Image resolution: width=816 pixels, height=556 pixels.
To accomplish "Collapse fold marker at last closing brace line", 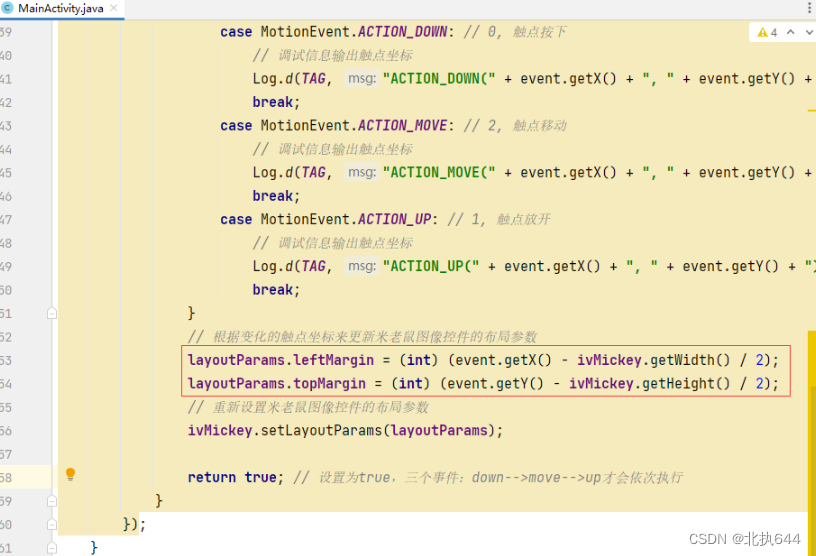I will (x=52, y=548).
